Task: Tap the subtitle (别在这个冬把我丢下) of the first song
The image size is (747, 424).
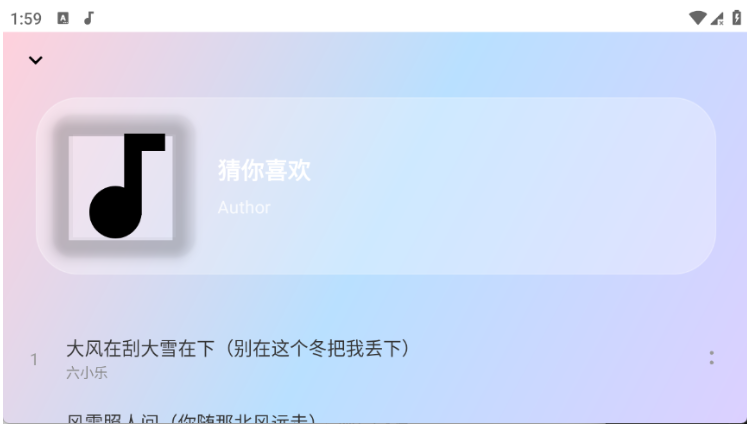Action: pos(317,349)
